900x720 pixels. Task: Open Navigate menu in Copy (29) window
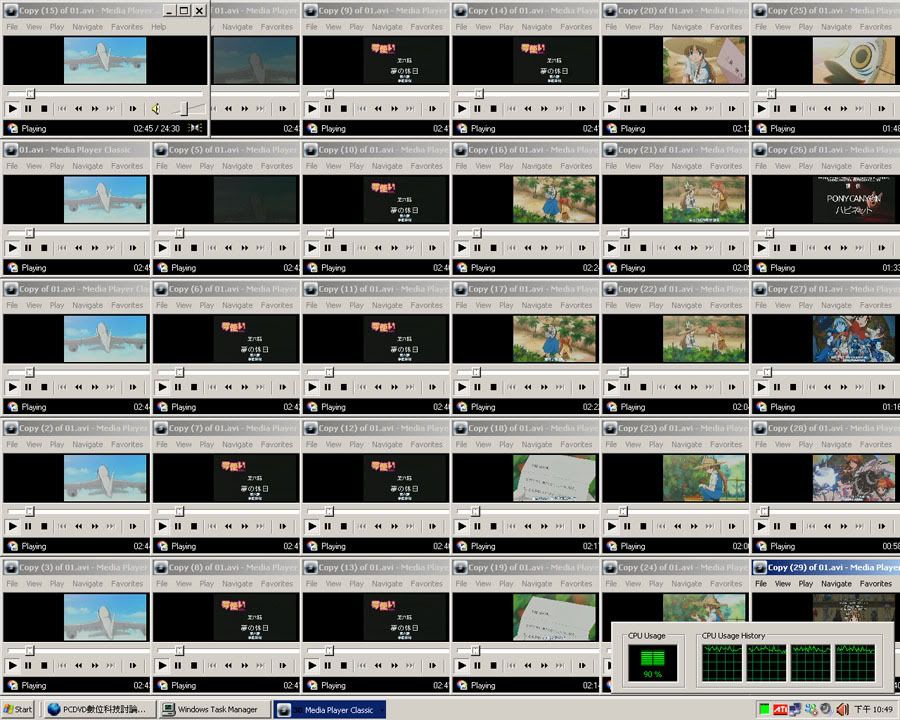(836, 584)
